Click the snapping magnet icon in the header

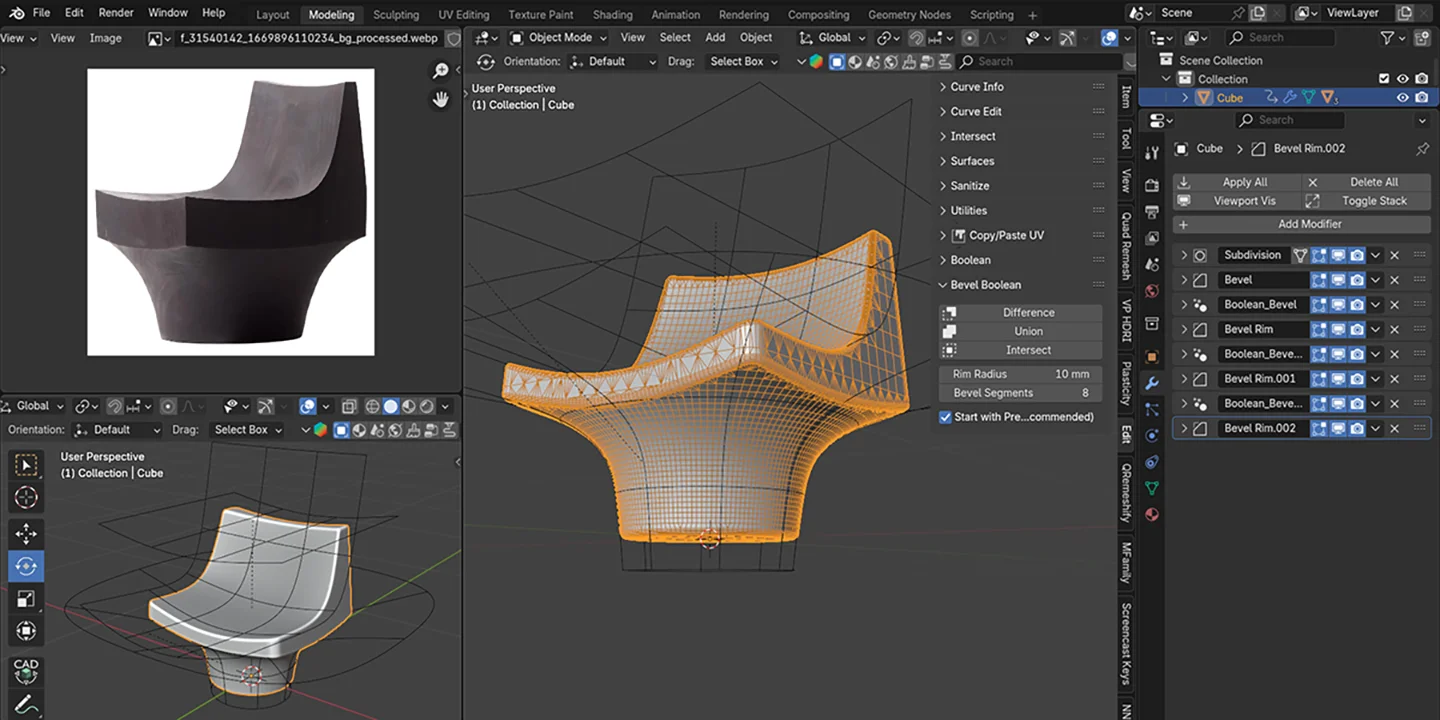tap(917, 37)
